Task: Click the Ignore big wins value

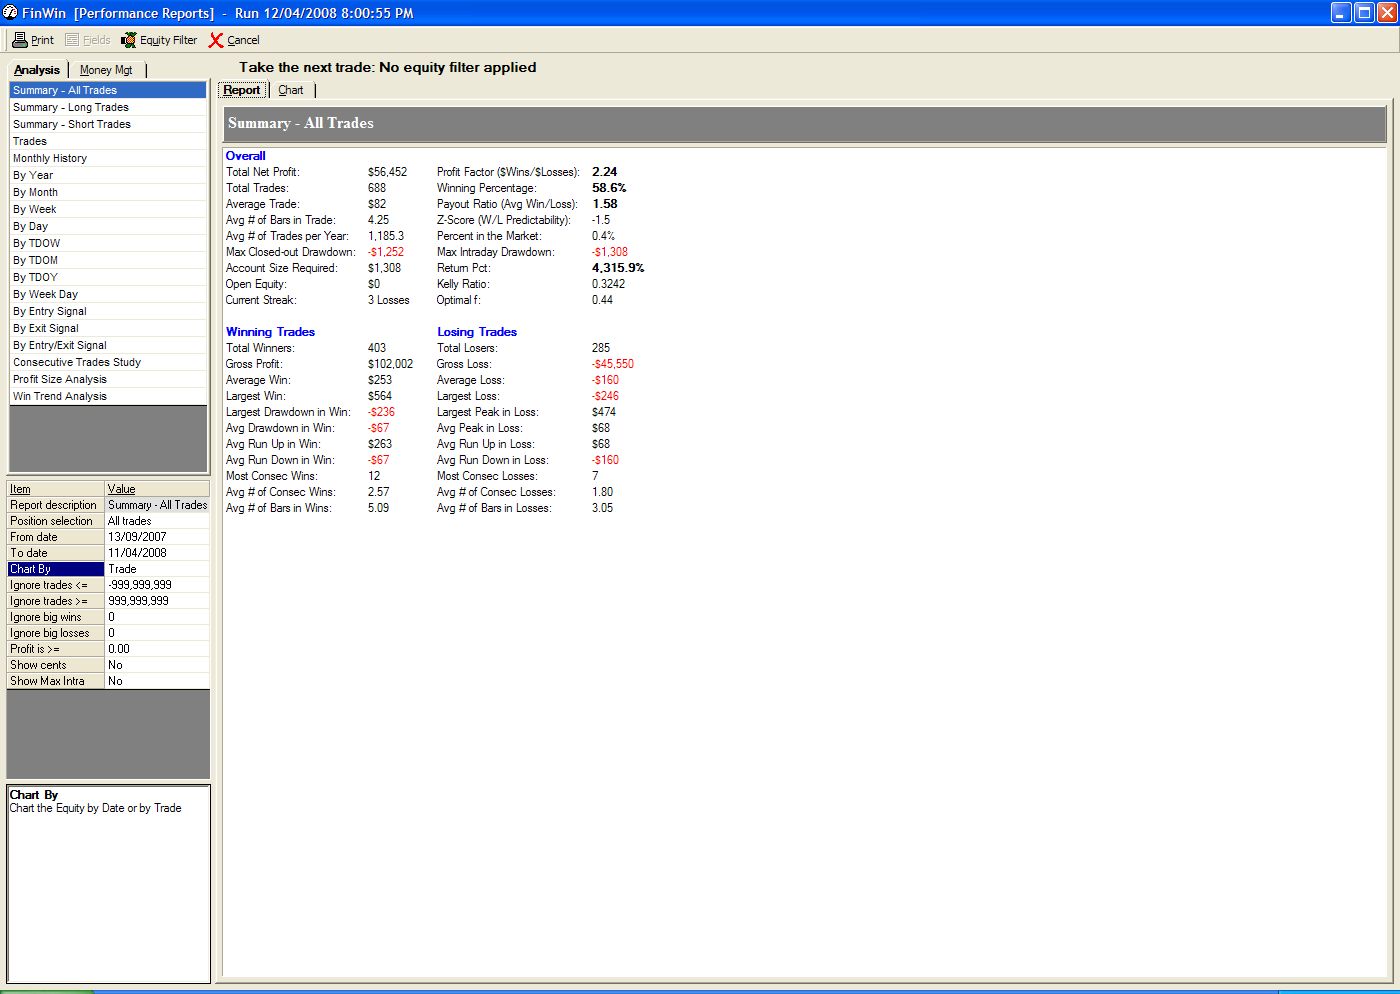Action: pyautogui.click(x=158, y=617)
